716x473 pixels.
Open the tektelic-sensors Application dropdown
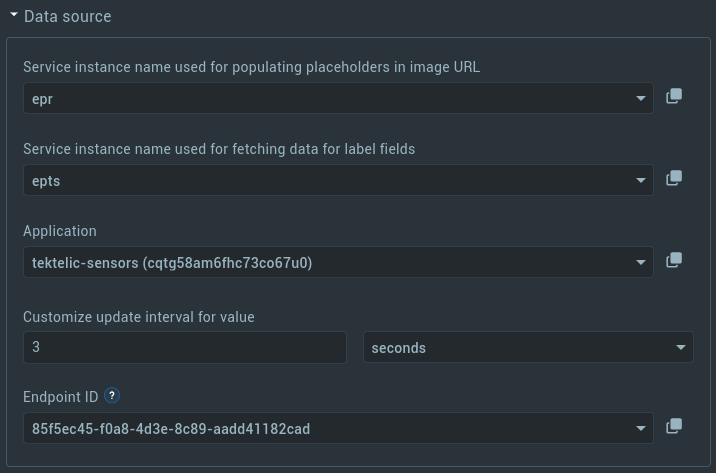click(x=338, y=262)
